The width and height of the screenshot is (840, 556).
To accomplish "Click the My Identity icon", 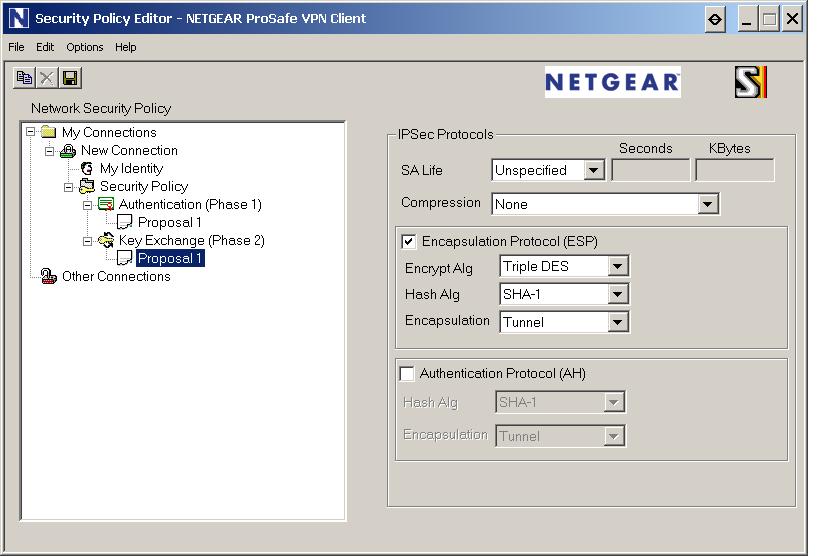I will pos(87,169).
